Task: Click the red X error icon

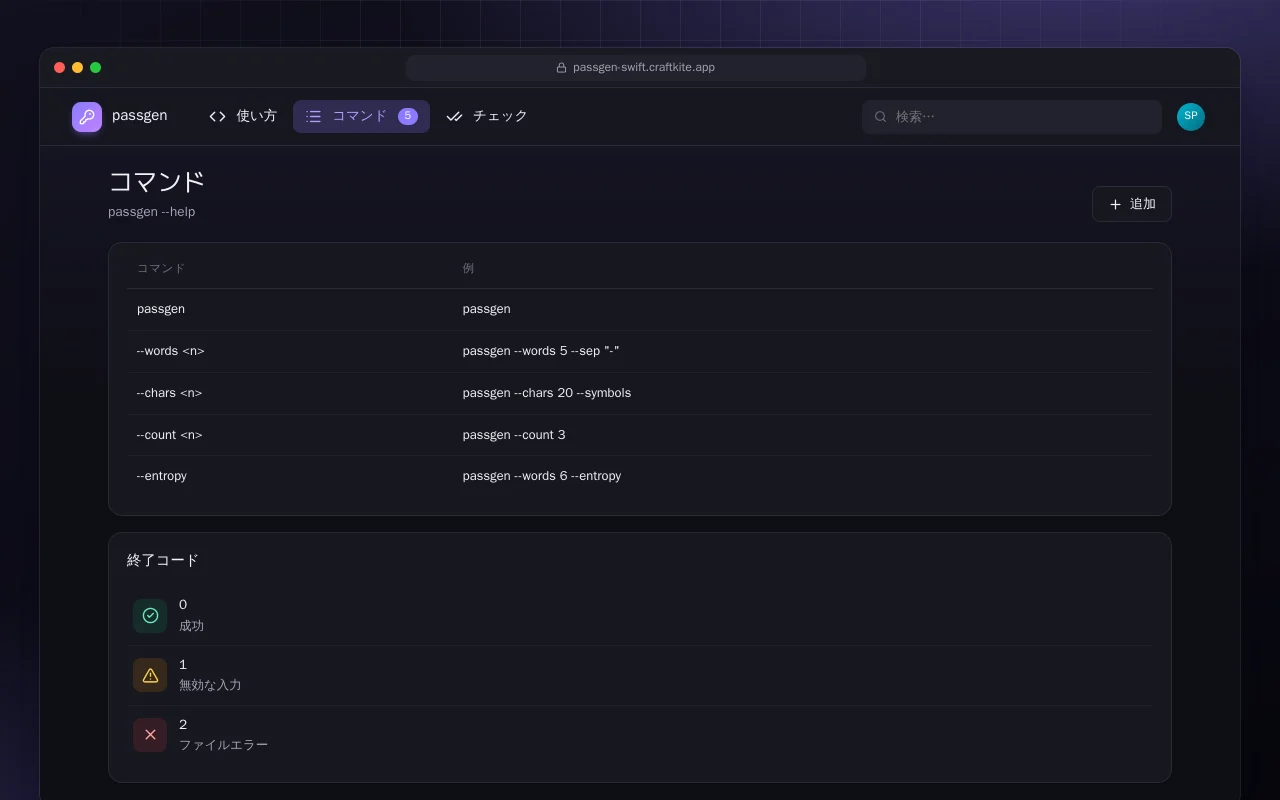Action: [150, 735]
